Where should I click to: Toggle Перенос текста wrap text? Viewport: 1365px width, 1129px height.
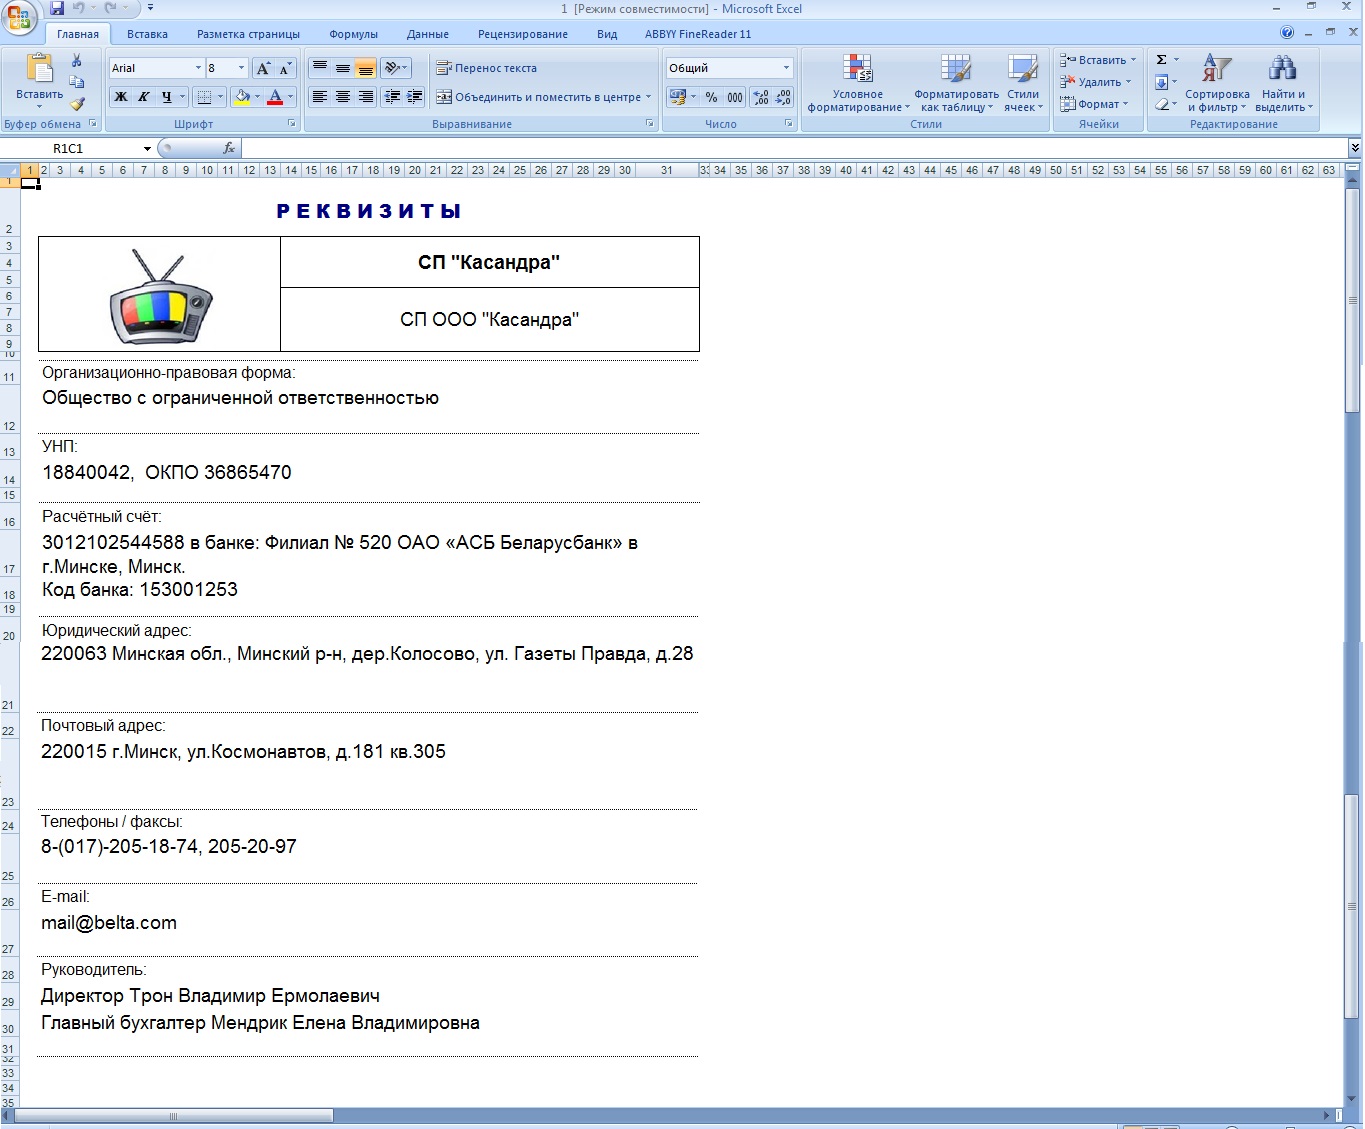tap(487, 68)
